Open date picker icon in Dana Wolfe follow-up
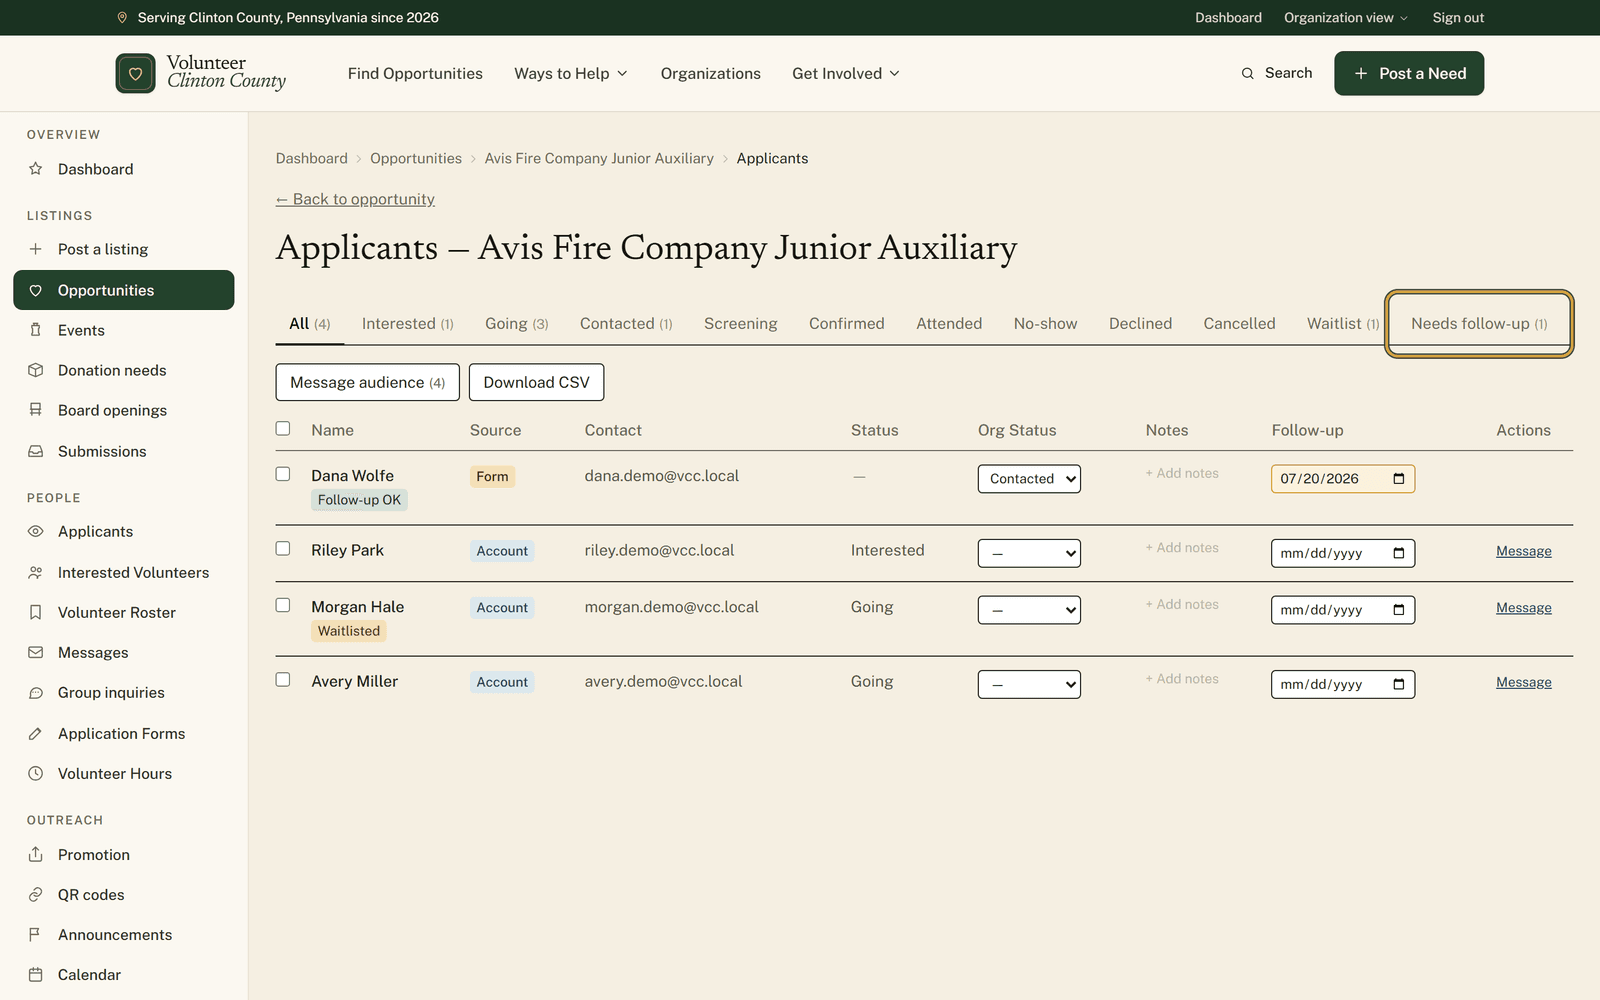Image resolution: width=1600 pixels, height=1000 pixels. (1399, 479)
